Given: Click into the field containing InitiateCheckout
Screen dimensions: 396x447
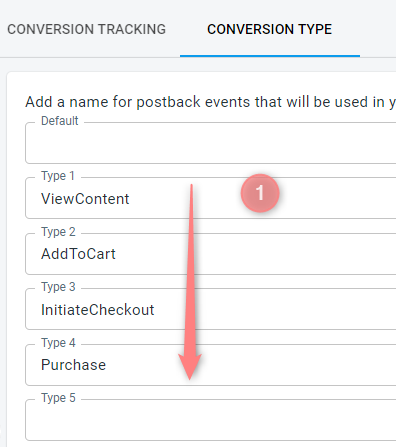Looking at the screenshot, I should coord(211,309).
